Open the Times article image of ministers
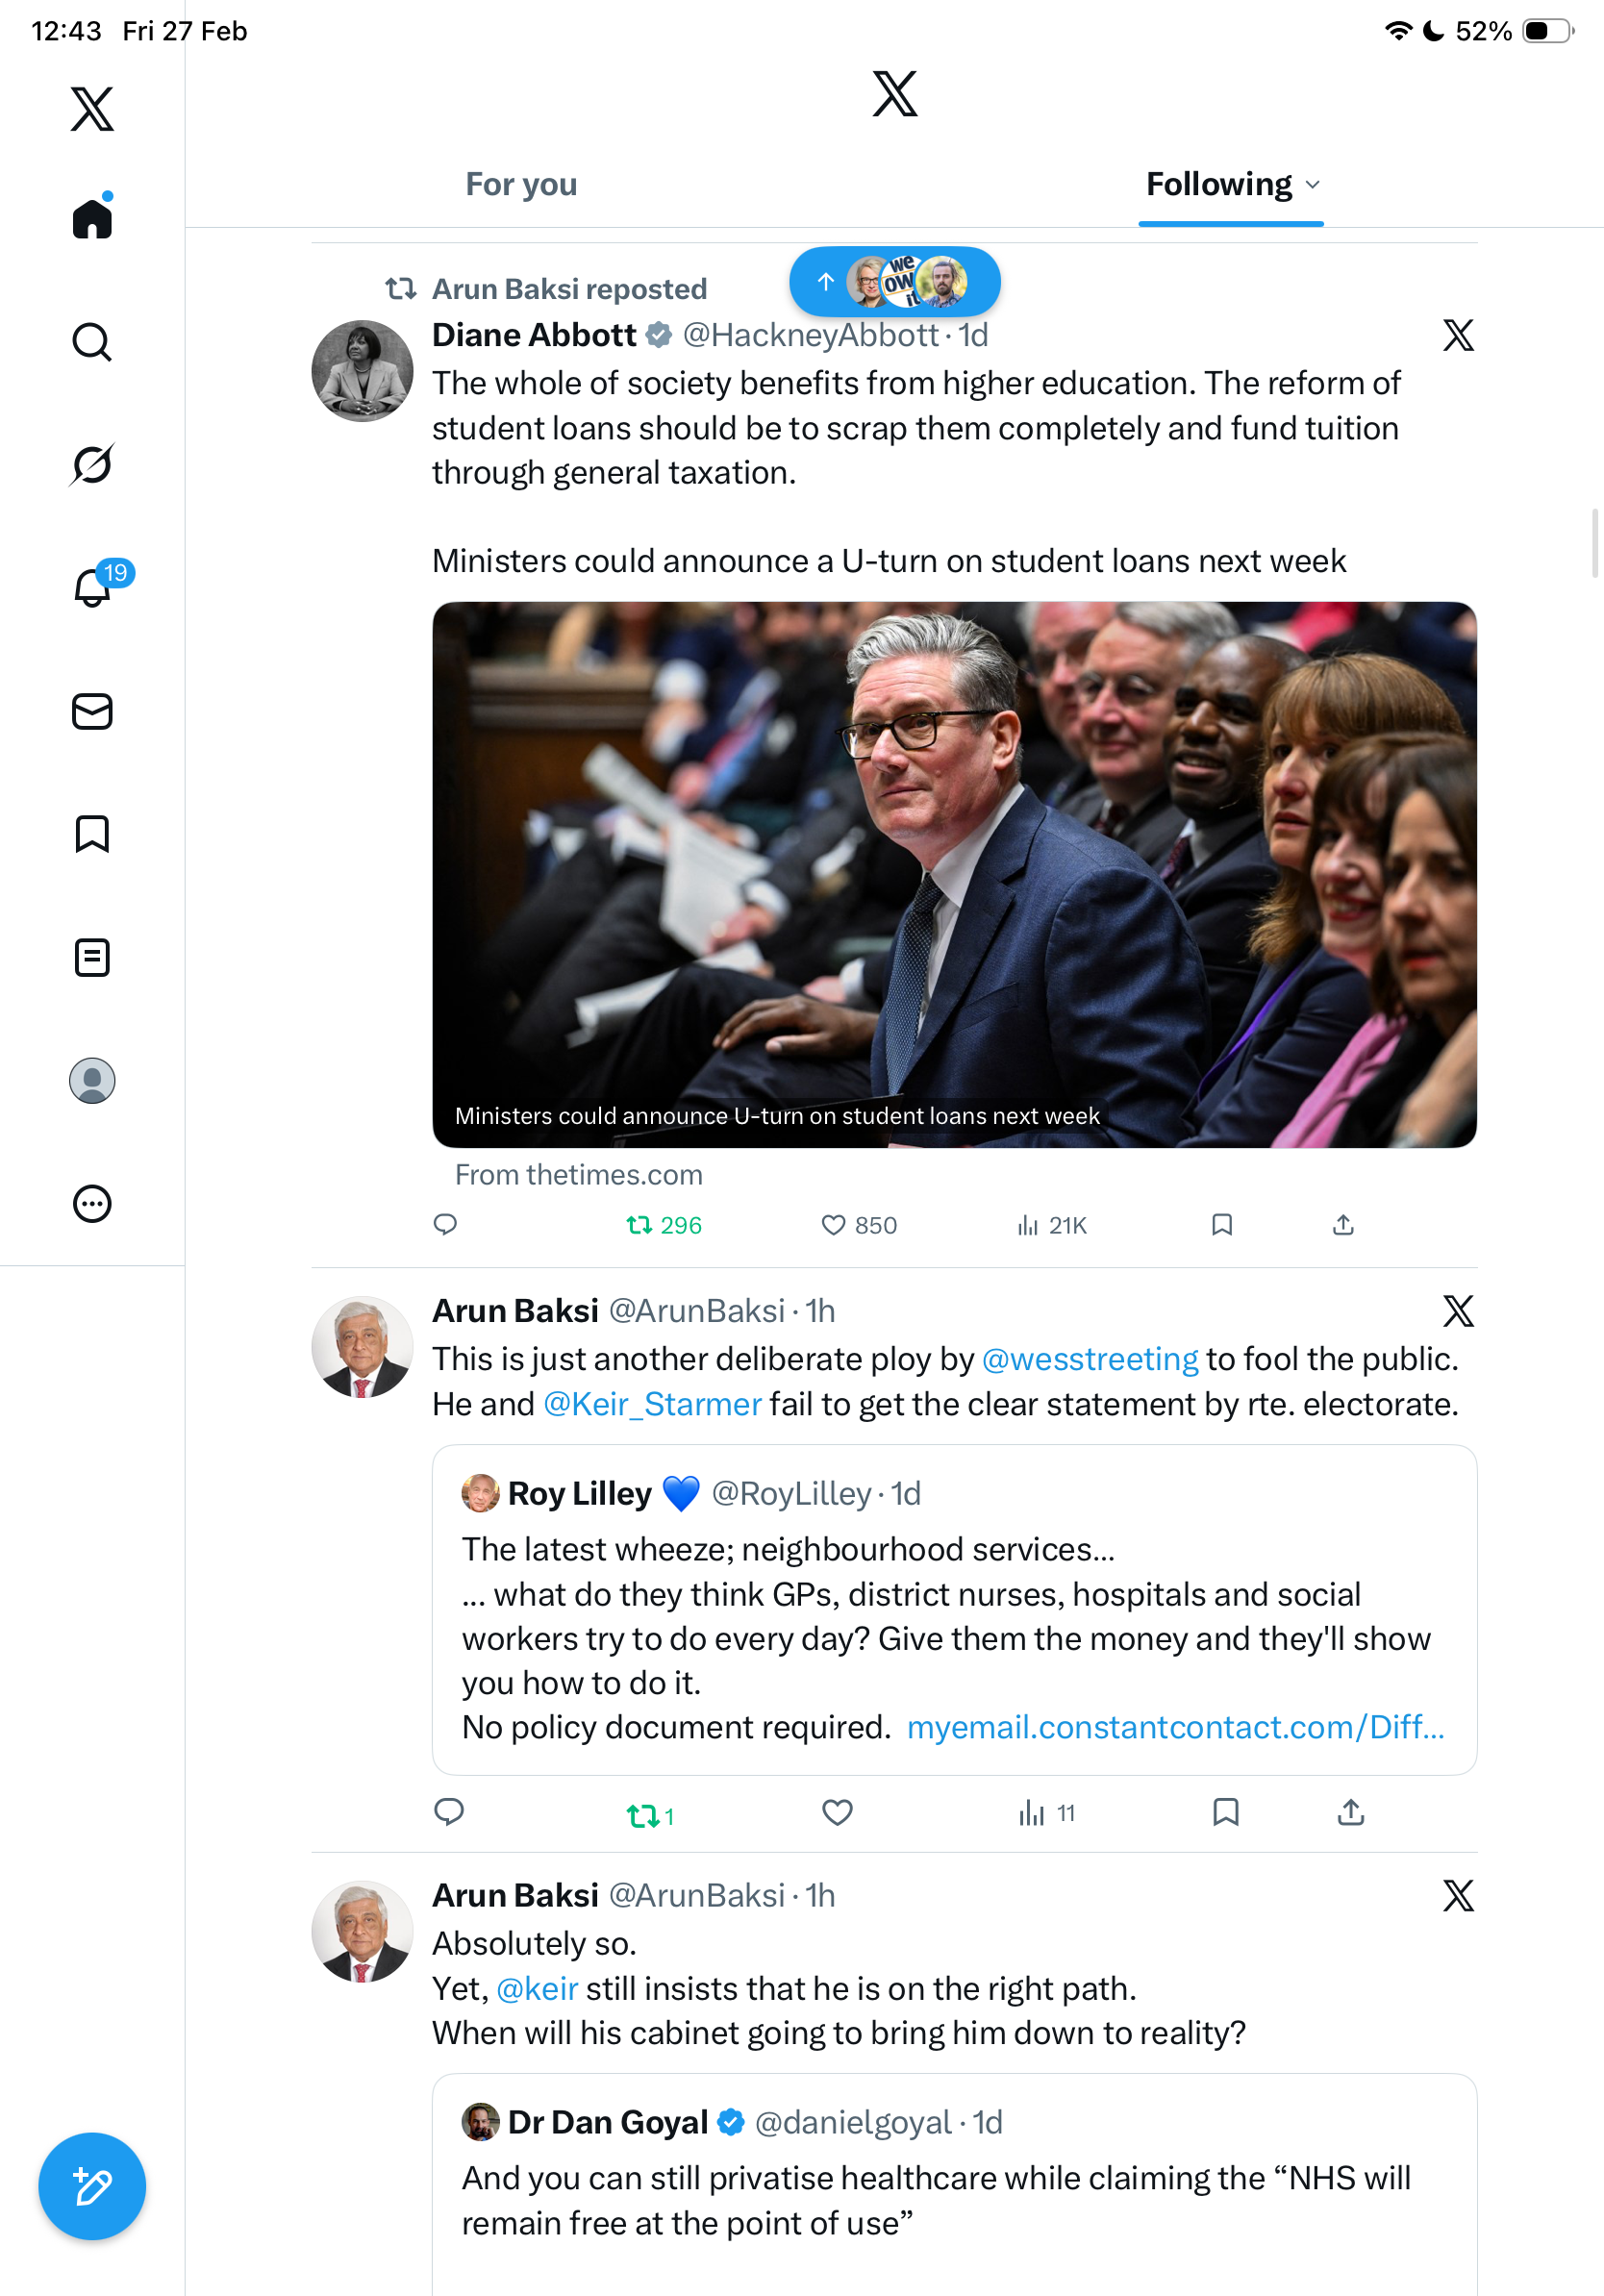Viewport: 1604px width, 2296px height. coord(954,874)
